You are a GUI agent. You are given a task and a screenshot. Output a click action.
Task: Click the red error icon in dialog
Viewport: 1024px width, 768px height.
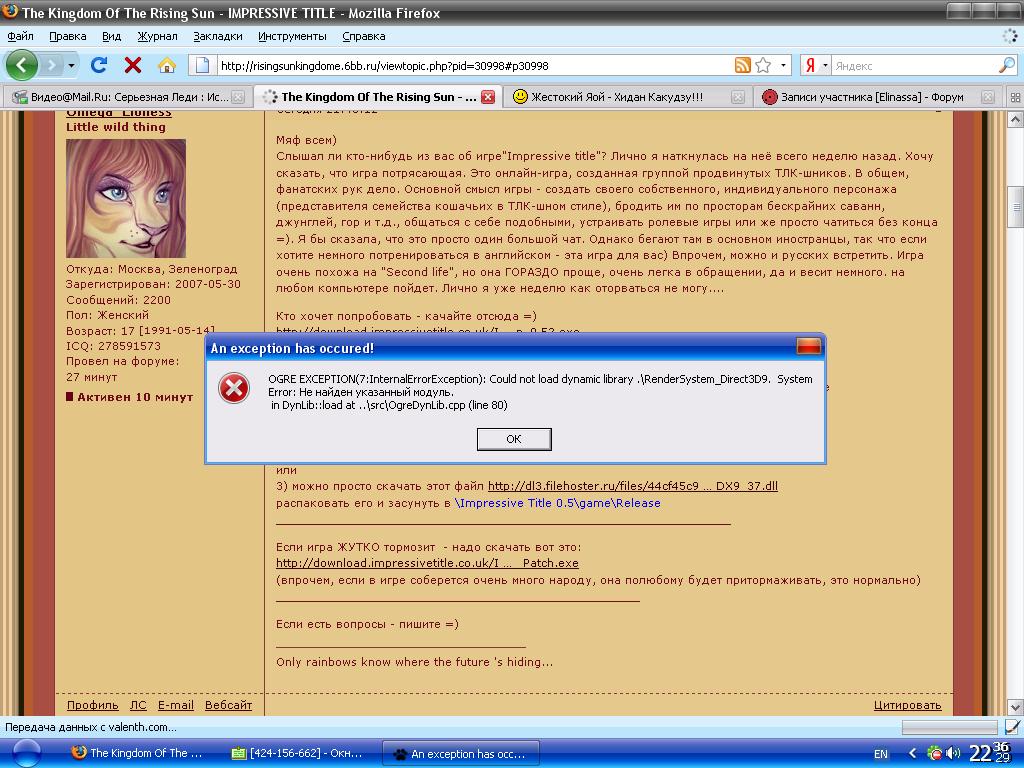[234, 388]
